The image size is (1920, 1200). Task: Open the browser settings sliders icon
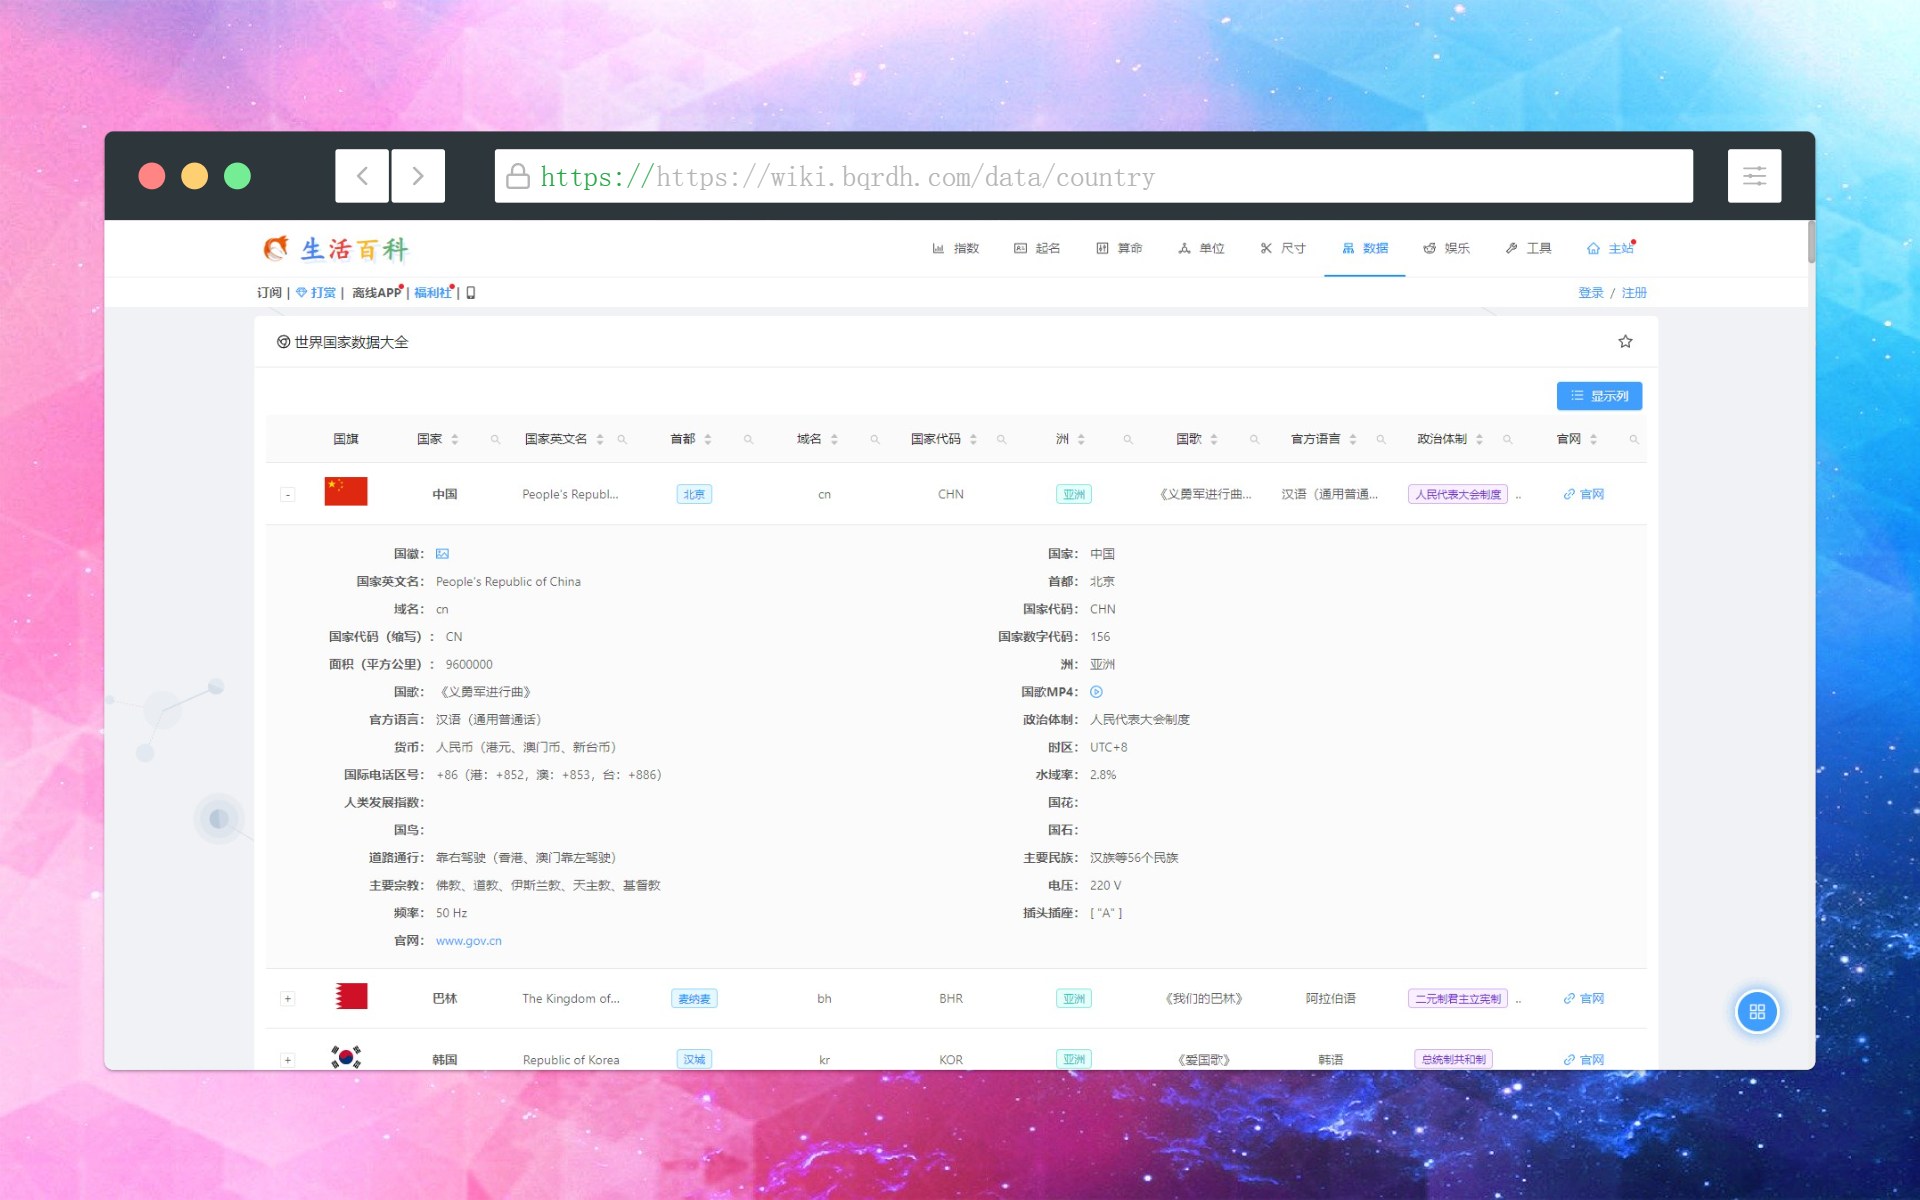(x=1754, y=176)
